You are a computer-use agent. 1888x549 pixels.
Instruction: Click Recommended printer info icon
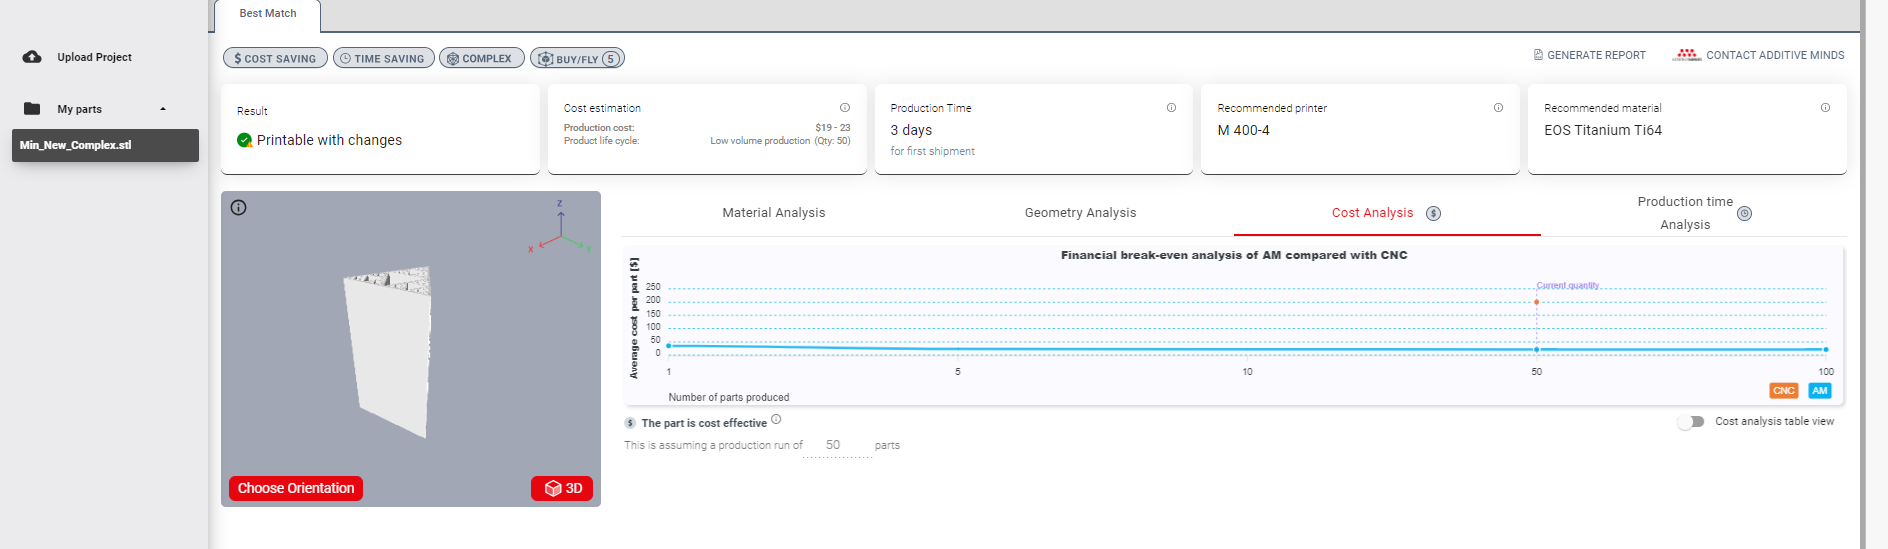(1498, 108)
